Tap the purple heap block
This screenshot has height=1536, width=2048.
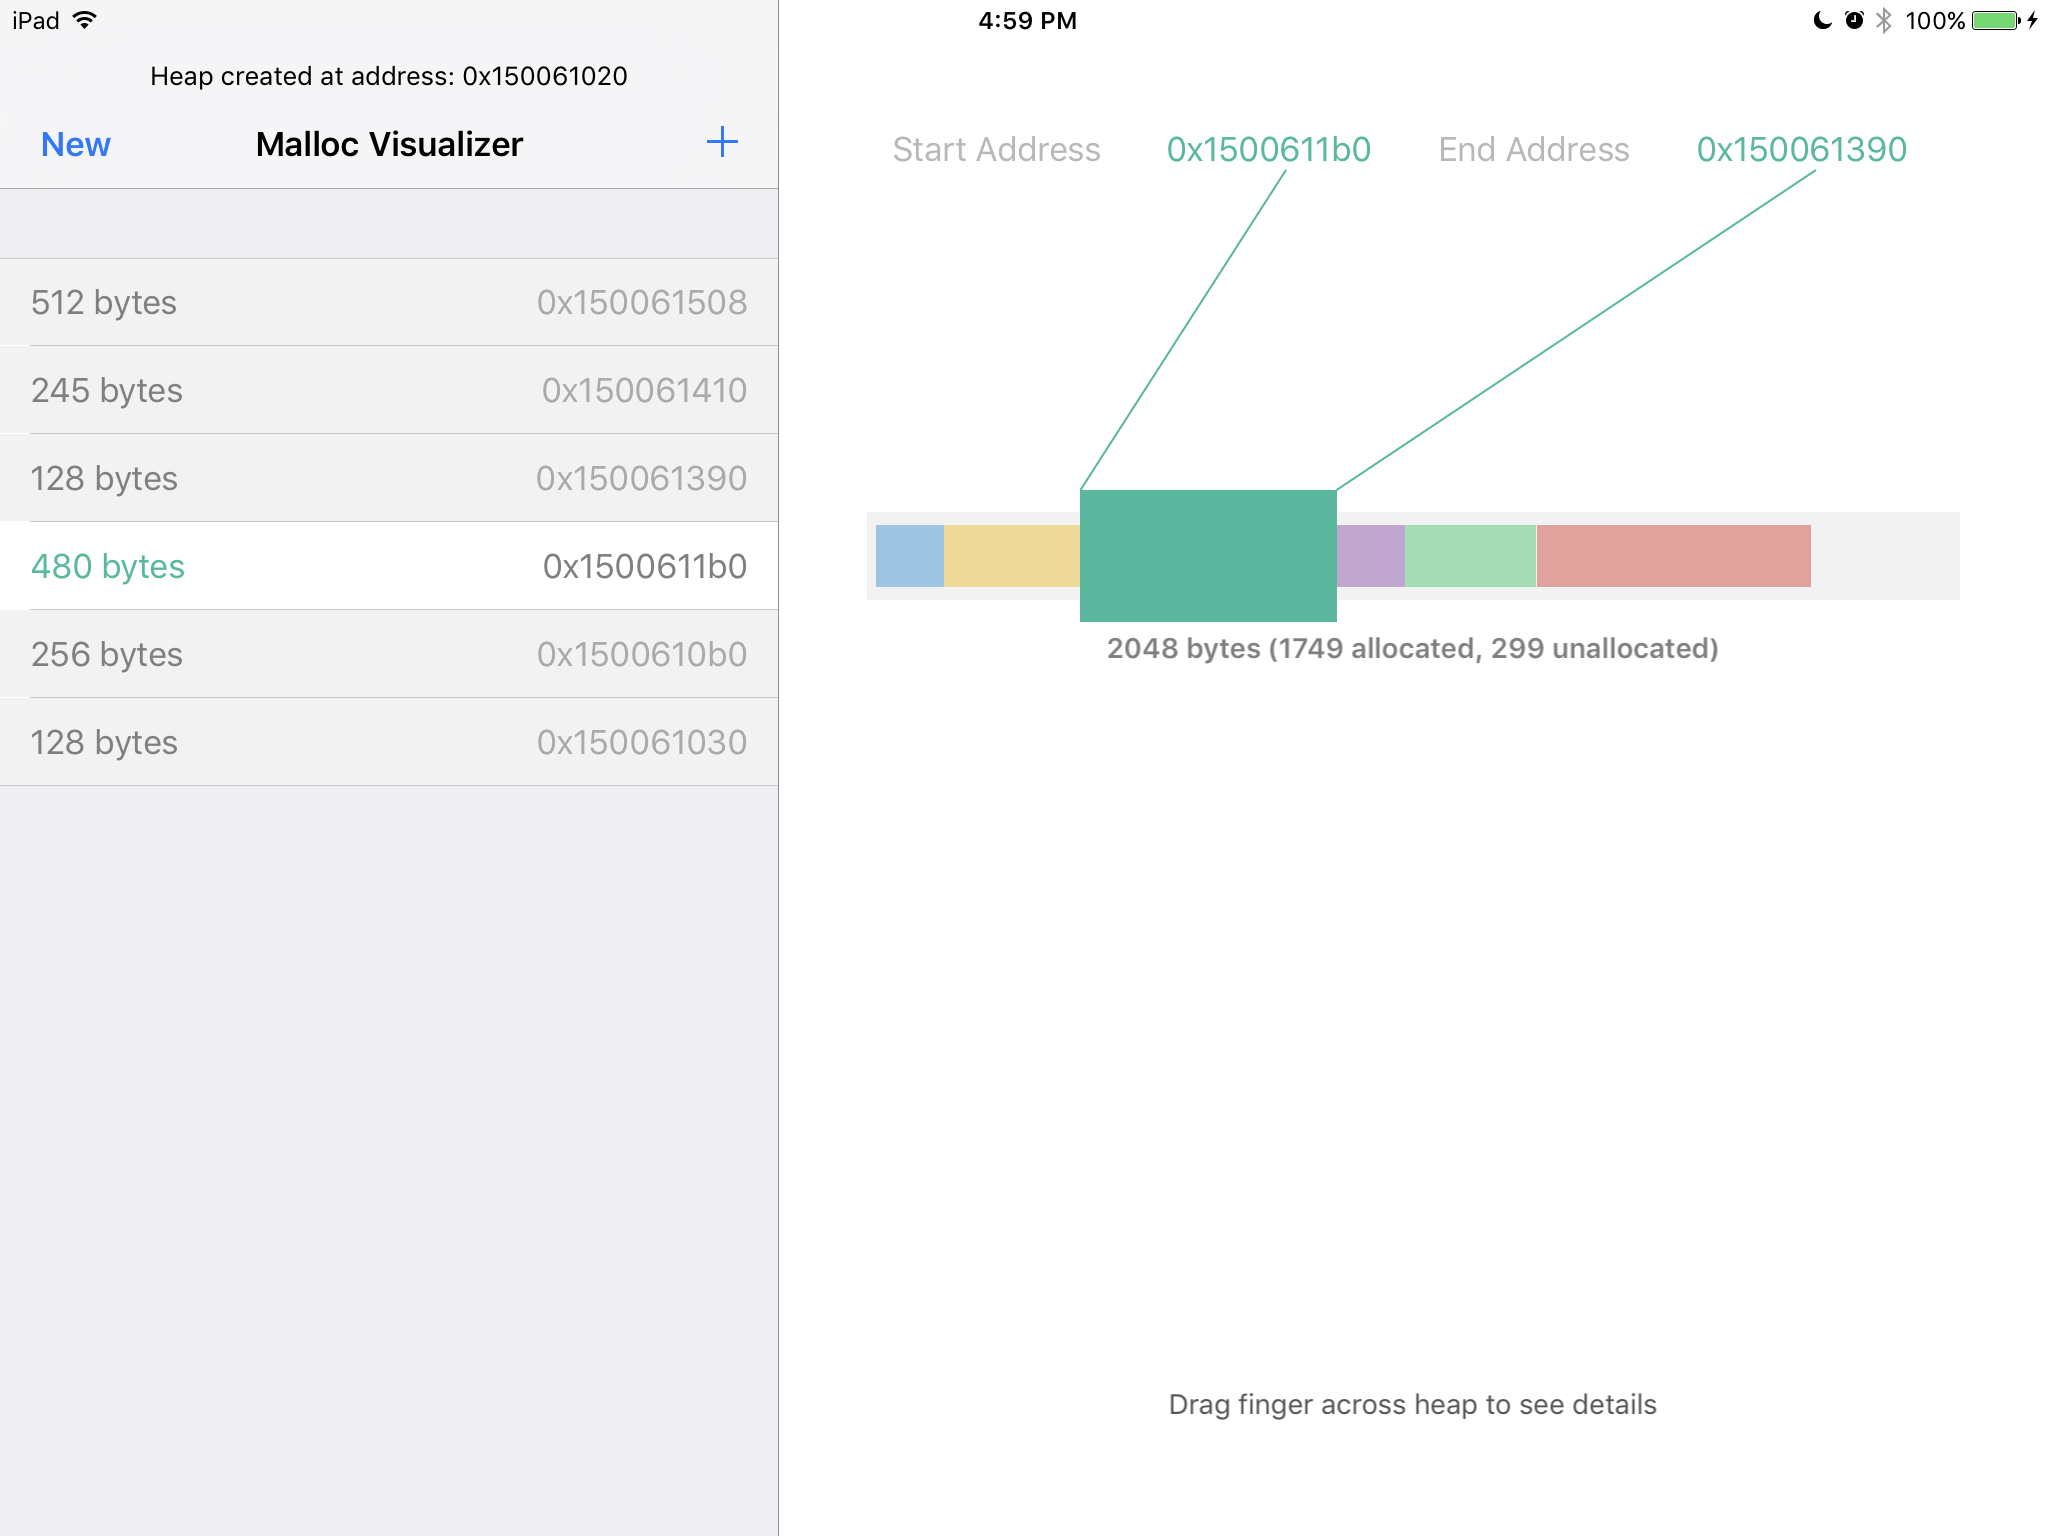1370,556
